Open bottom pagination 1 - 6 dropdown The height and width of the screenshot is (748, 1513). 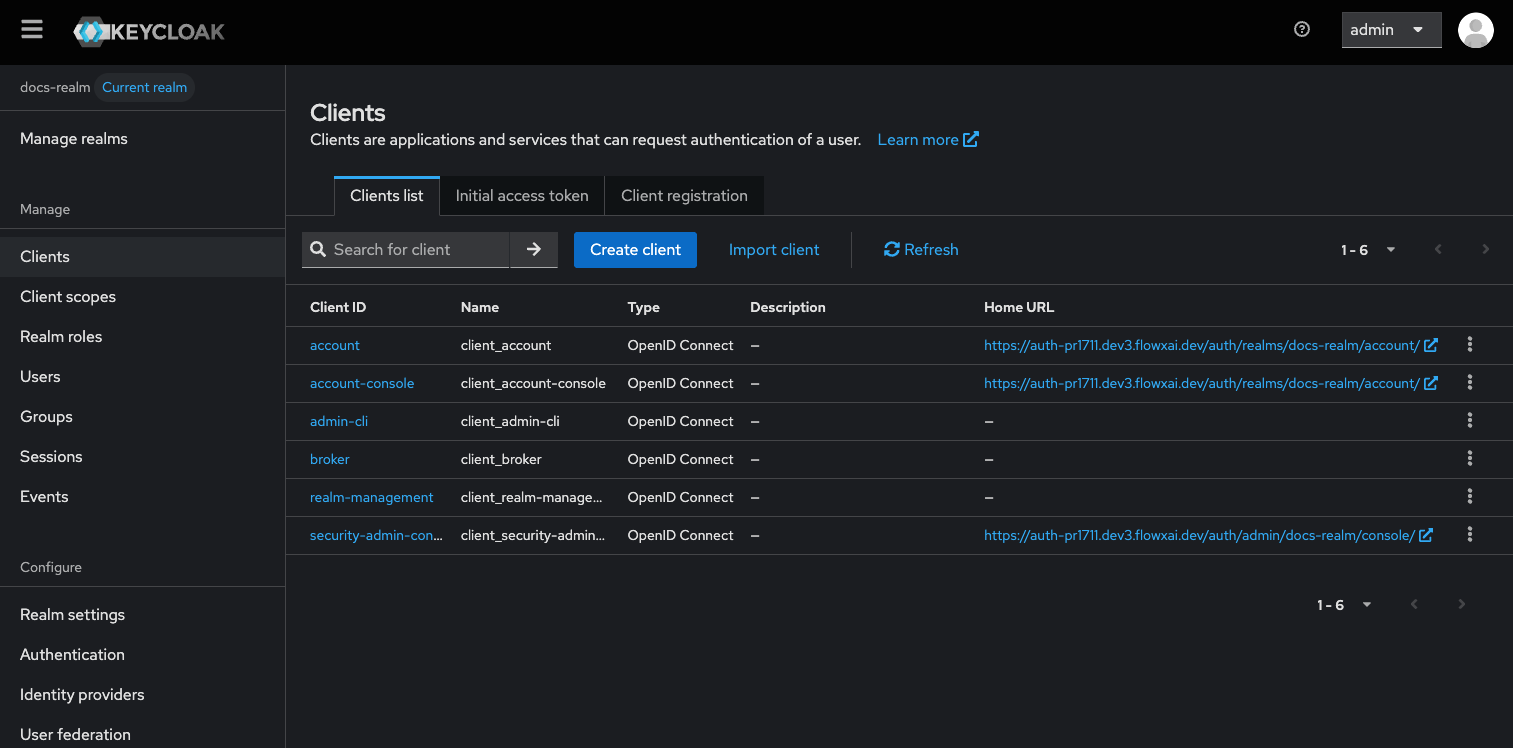tap(1344, 605)
